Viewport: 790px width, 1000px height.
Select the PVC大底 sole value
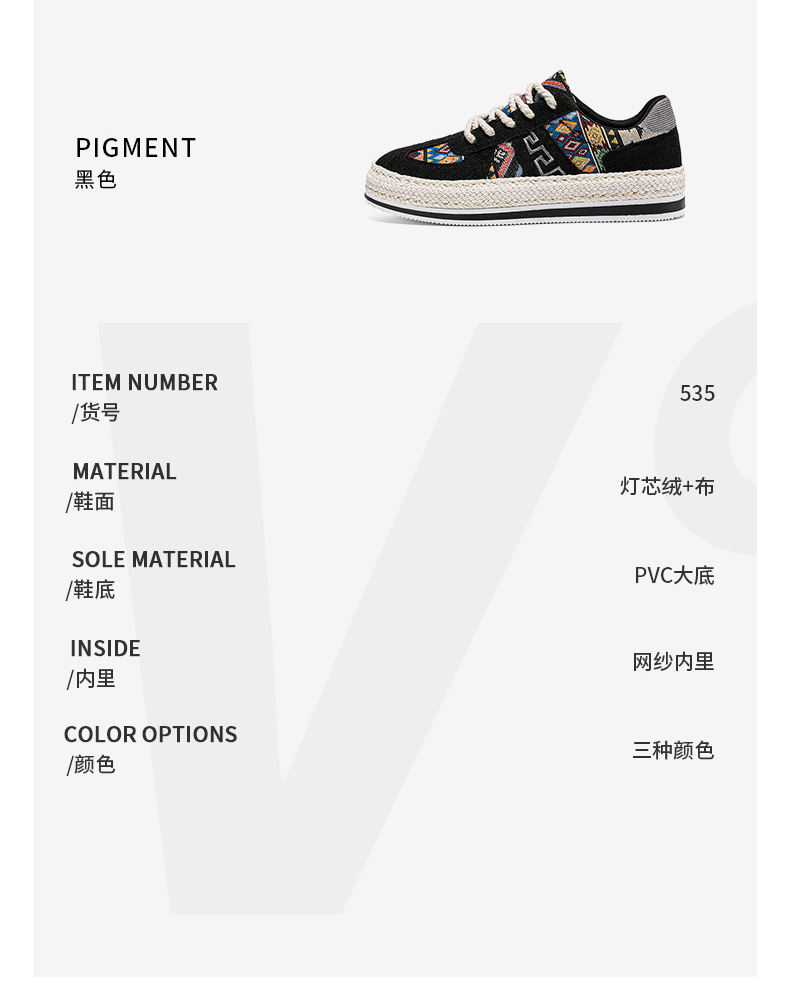pos(674,575)
